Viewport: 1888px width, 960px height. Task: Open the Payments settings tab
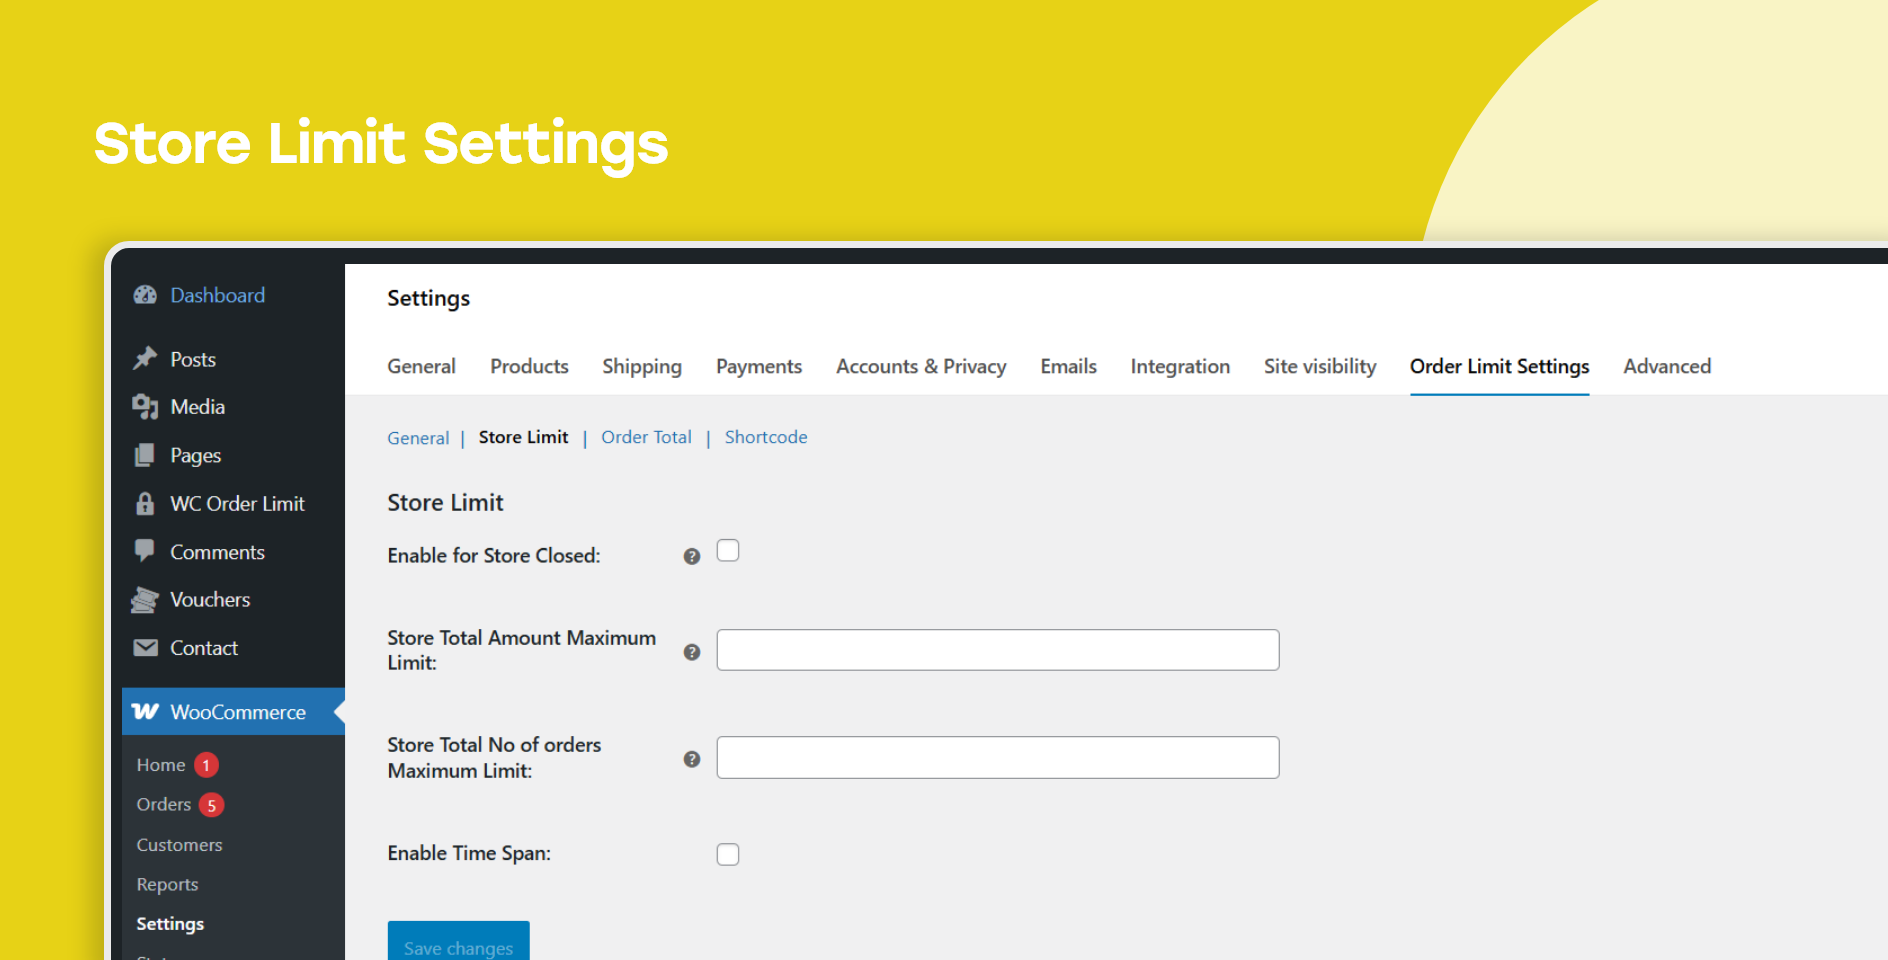tap(759, 366)
